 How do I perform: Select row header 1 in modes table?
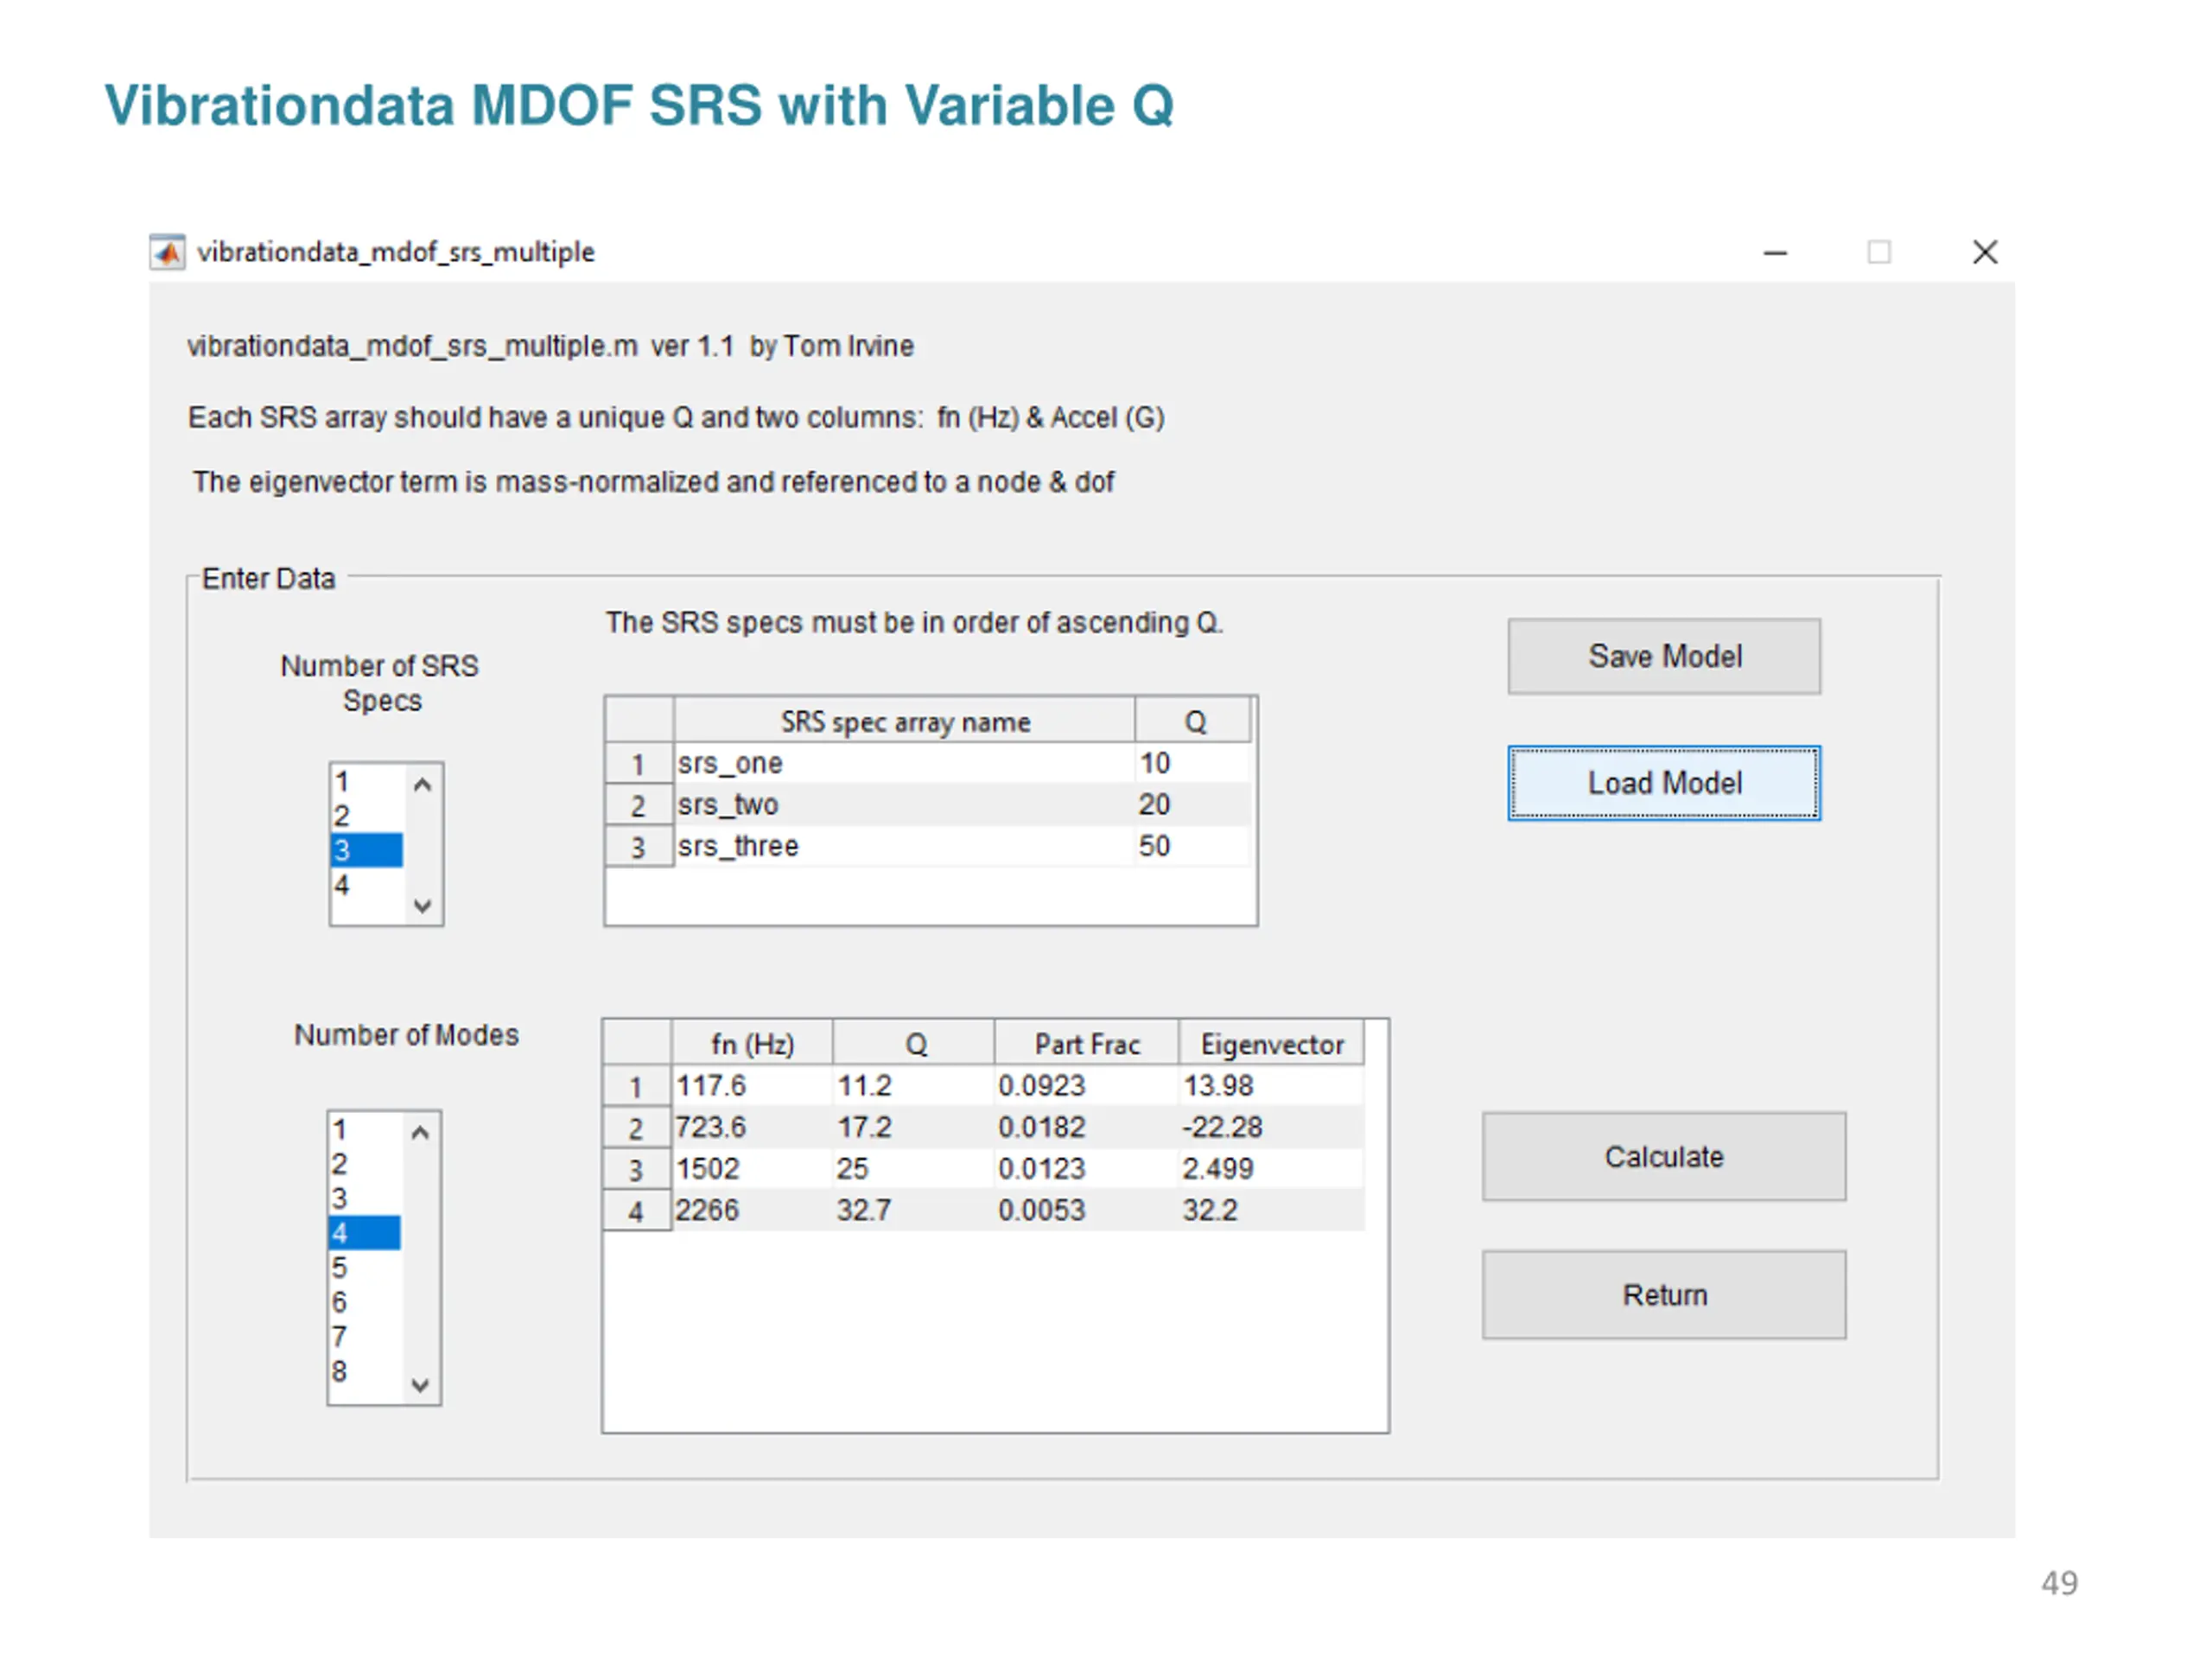click(x=636, y=1087)
